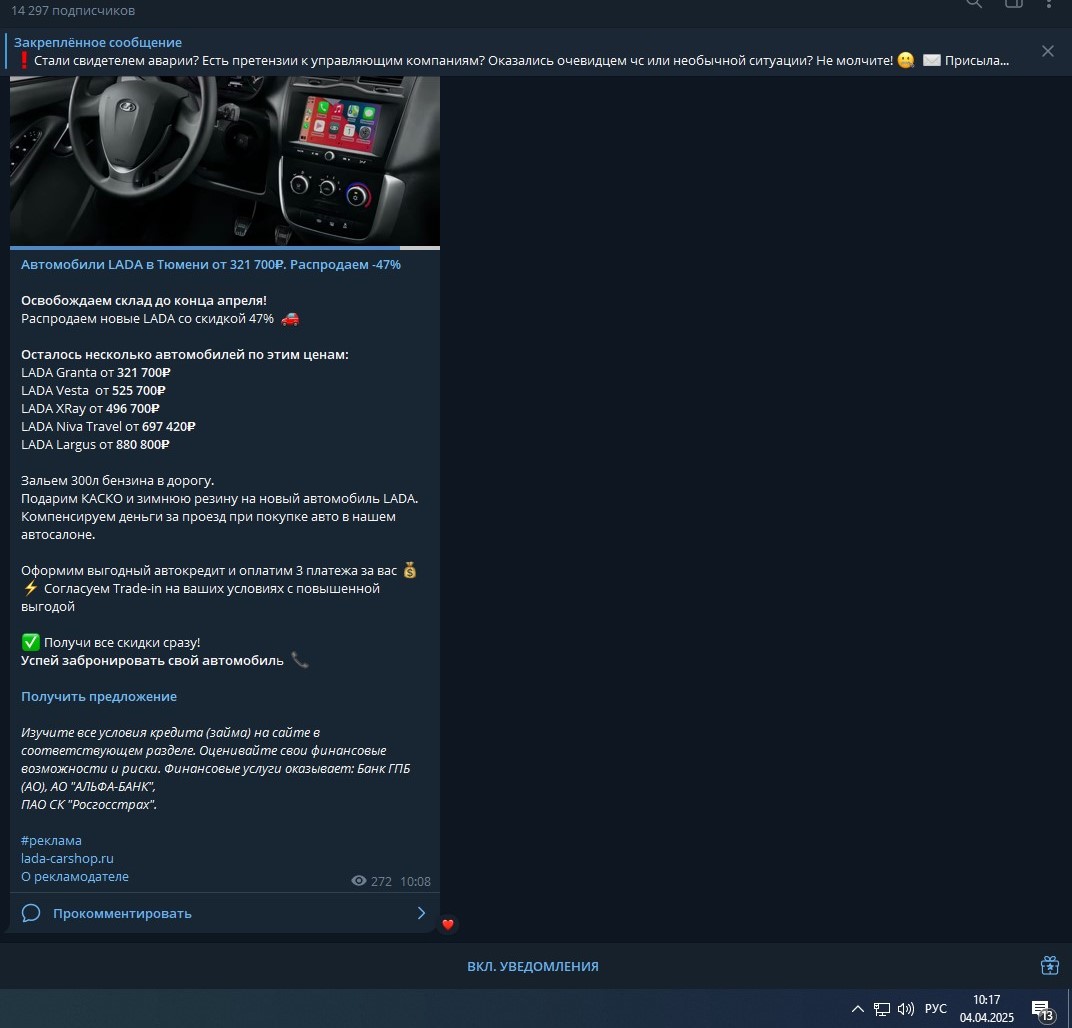Click the message time 10:08
The width and height of the screenshot is (1072, 1028).
tap(416, 882)
